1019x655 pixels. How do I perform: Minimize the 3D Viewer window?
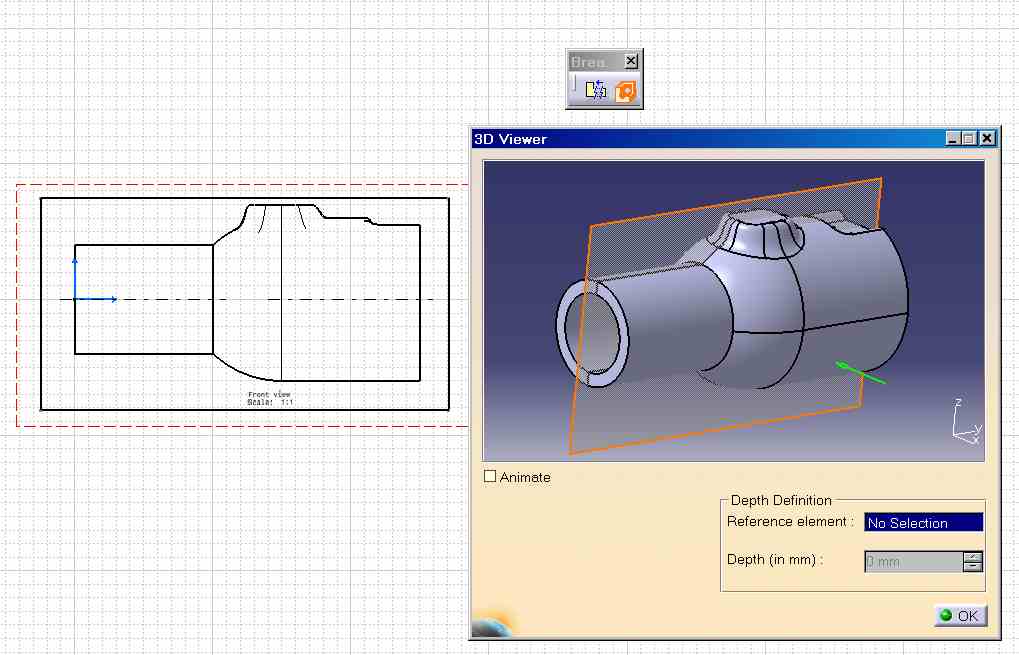click(x=953, y=138)
